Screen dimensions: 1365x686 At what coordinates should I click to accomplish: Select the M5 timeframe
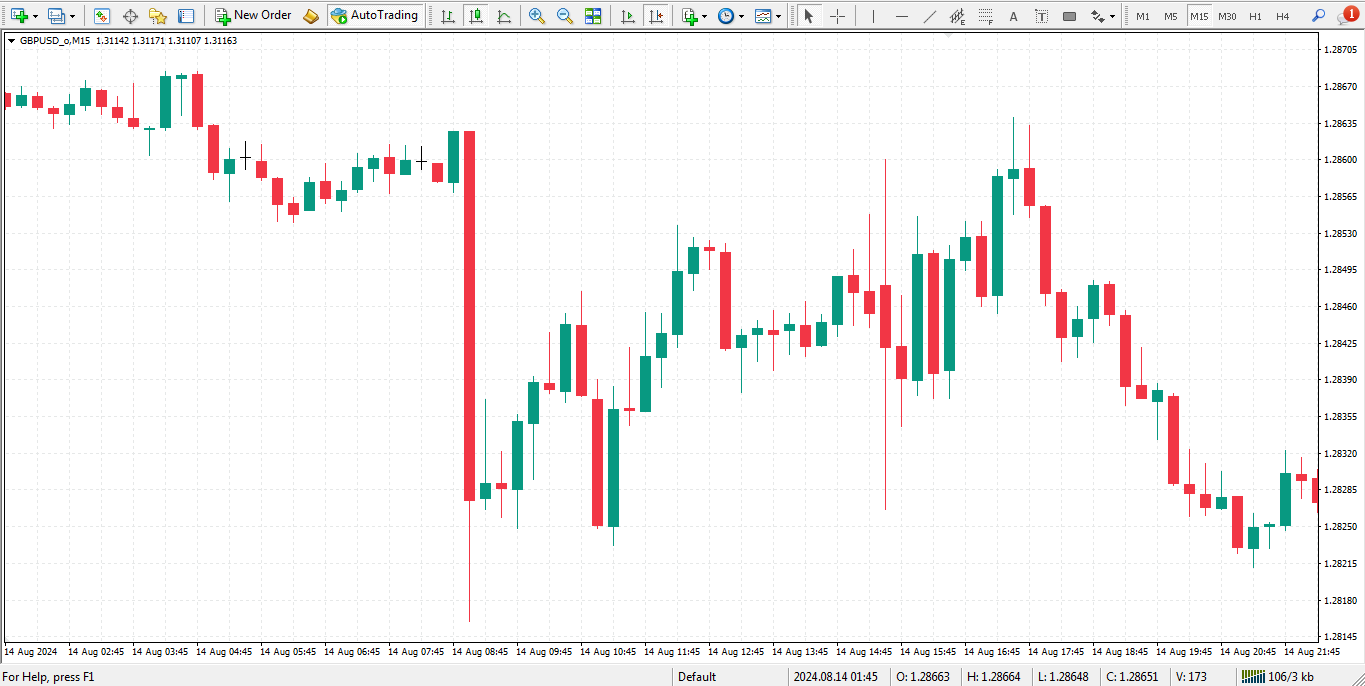[x=1170, y=16]
